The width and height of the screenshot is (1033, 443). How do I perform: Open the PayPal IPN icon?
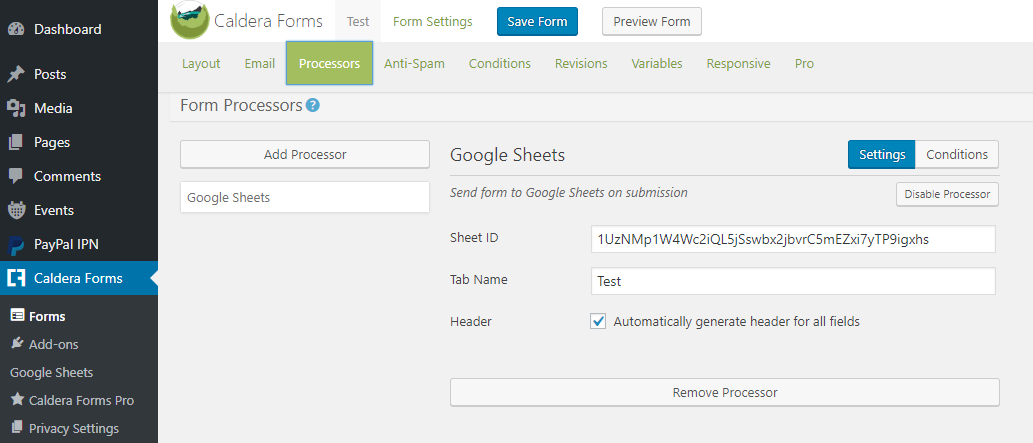click(16, 245)
